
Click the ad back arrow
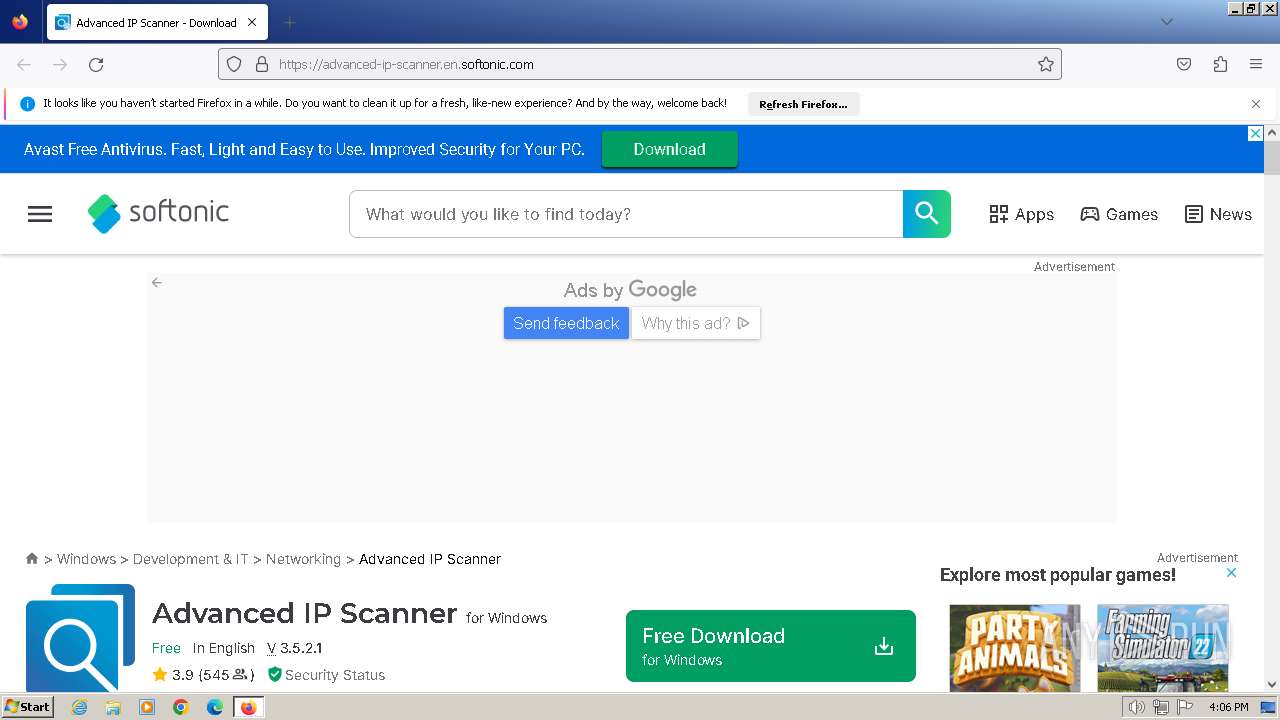[157, 283]
